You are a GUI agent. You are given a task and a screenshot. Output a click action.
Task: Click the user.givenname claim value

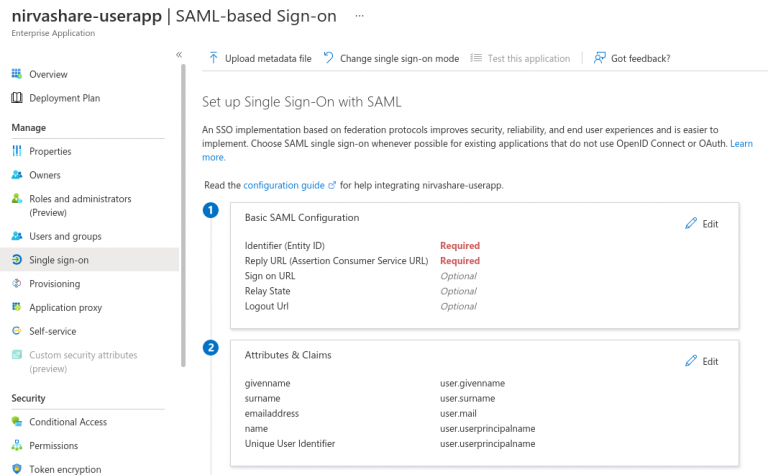pyautogui.click(x=472, y=383)
